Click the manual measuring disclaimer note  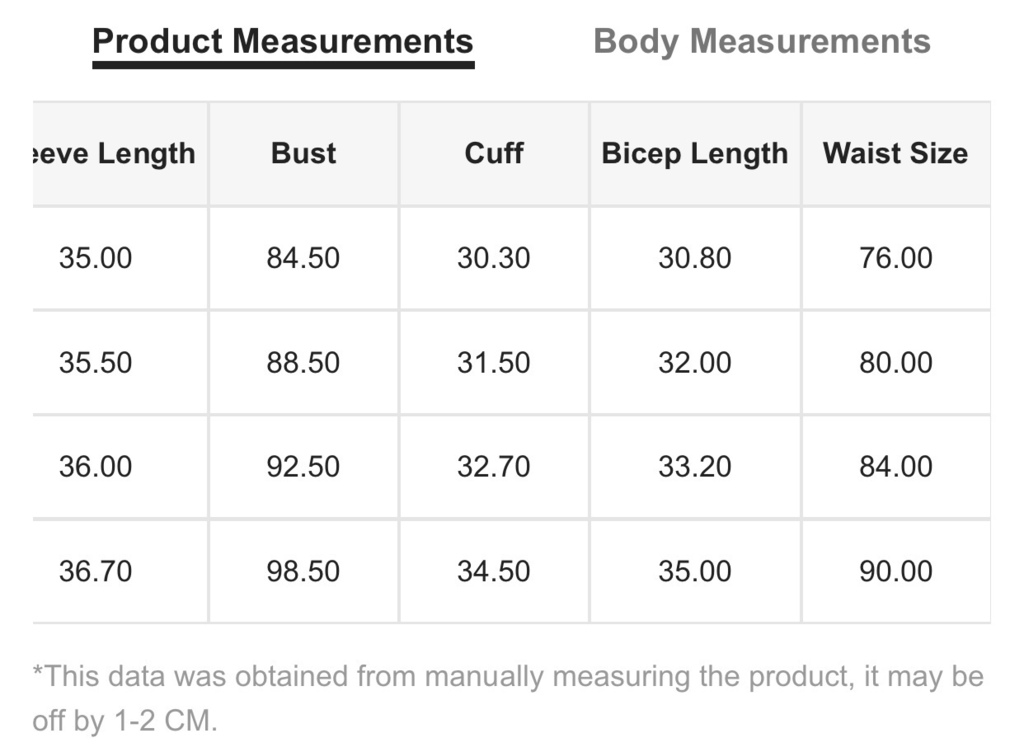[508, 698]
